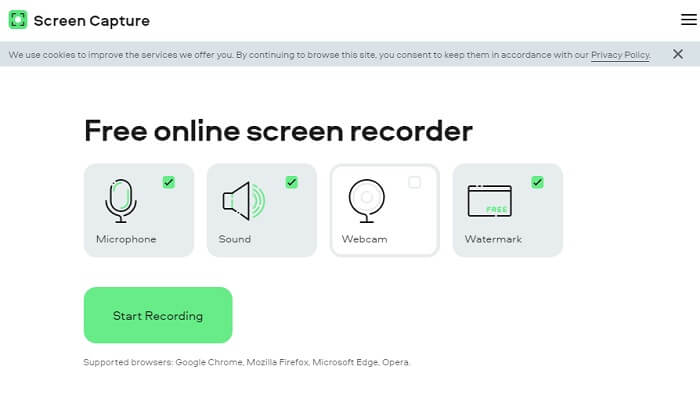Click the supported browsers note
700x395 pixels.
coord(246,362)
